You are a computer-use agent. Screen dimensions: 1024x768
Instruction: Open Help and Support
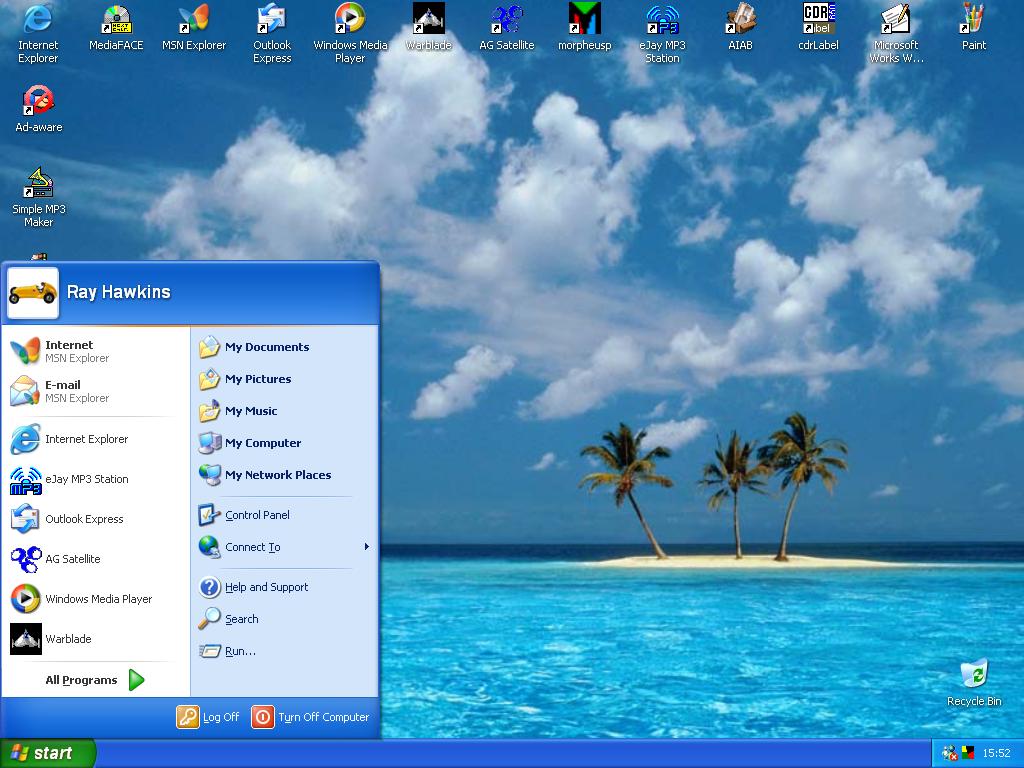point(266,587)
